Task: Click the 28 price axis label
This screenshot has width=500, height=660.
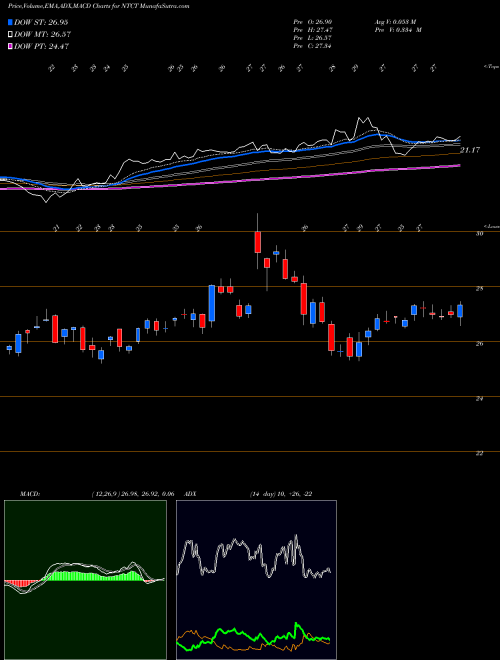Action: [x=479, y=289]
